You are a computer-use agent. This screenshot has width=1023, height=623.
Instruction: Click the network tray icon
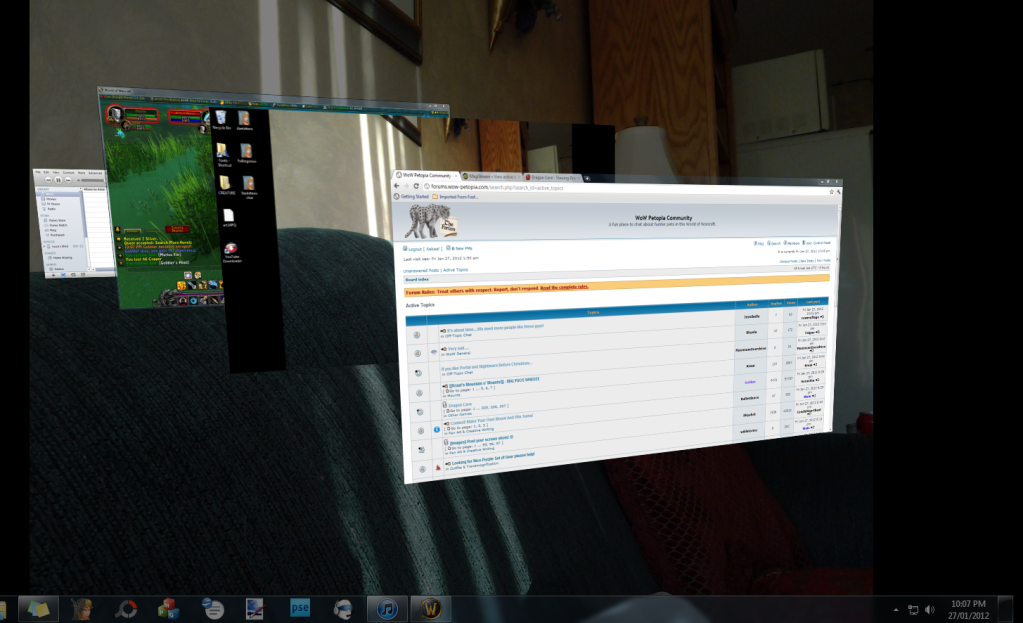pos(913,610)
